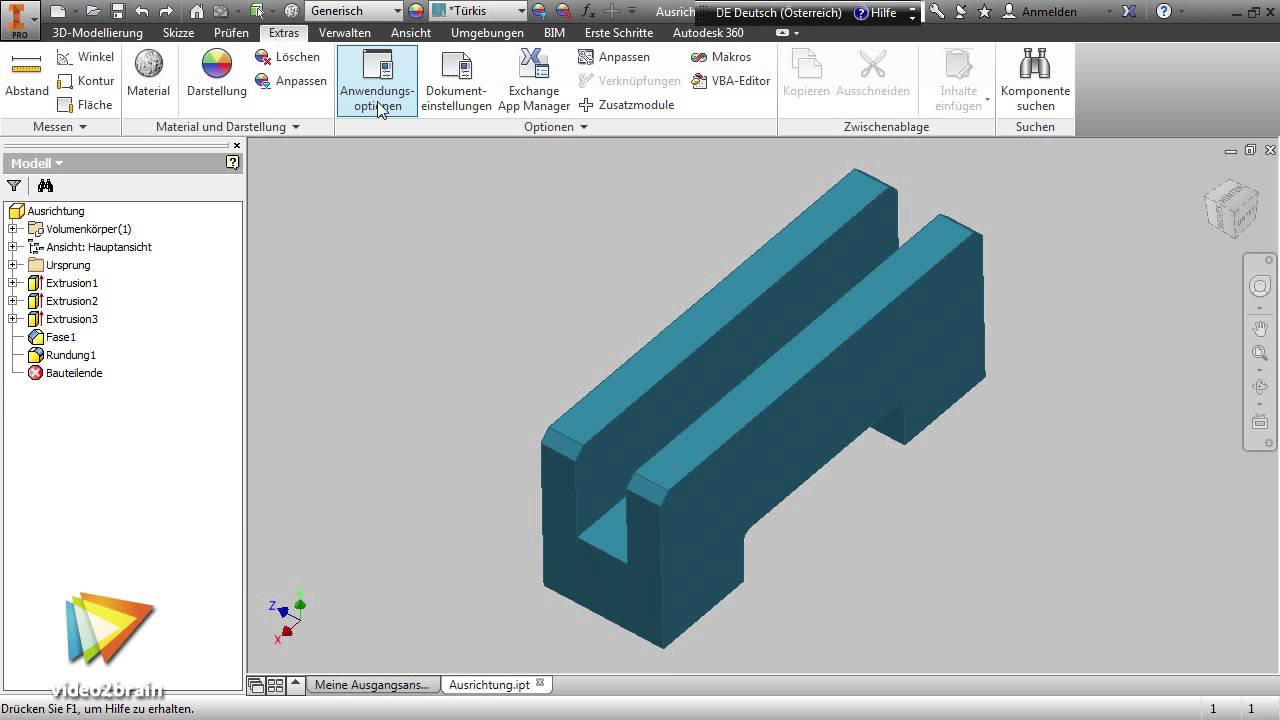Click Komponente suchen binoculars

coord(1035,80)
